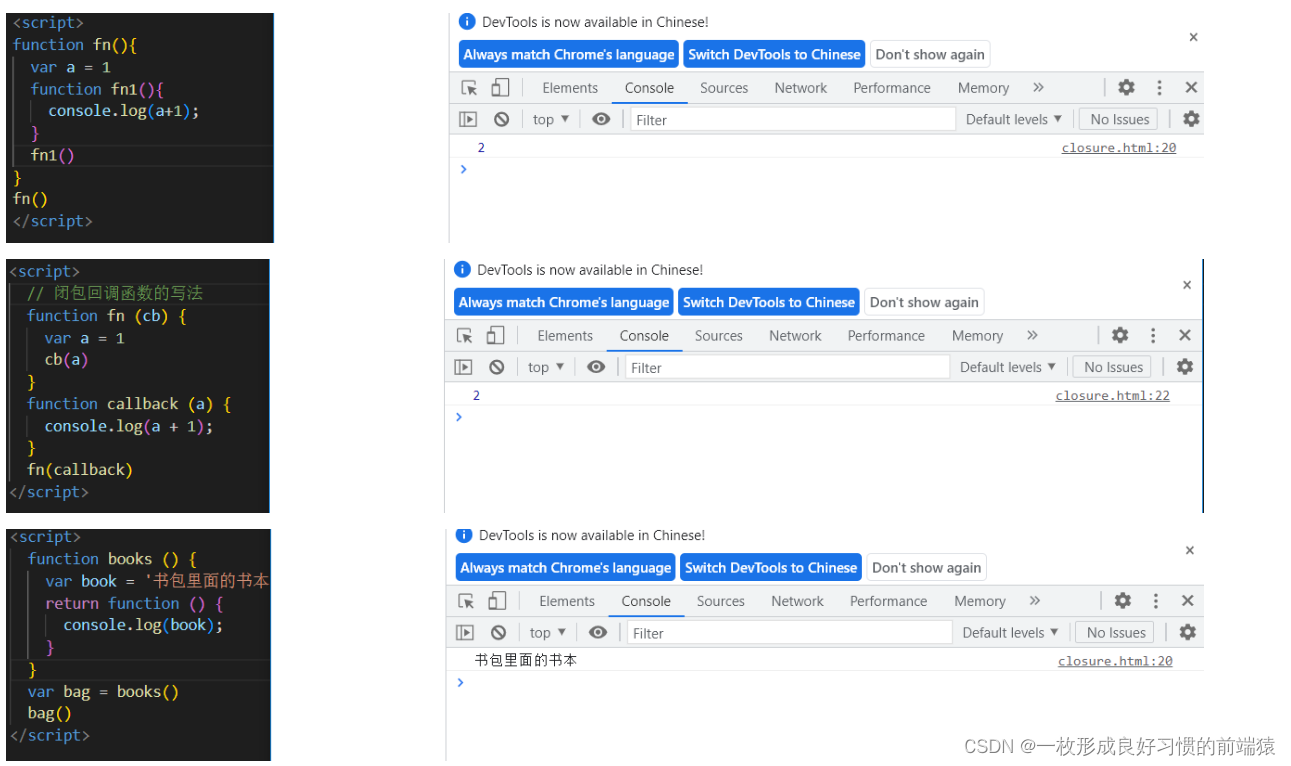Click Switch DevTools to Chinese in bottom panel
This screenshot has height=766, width=1291.
coord(771,567)
